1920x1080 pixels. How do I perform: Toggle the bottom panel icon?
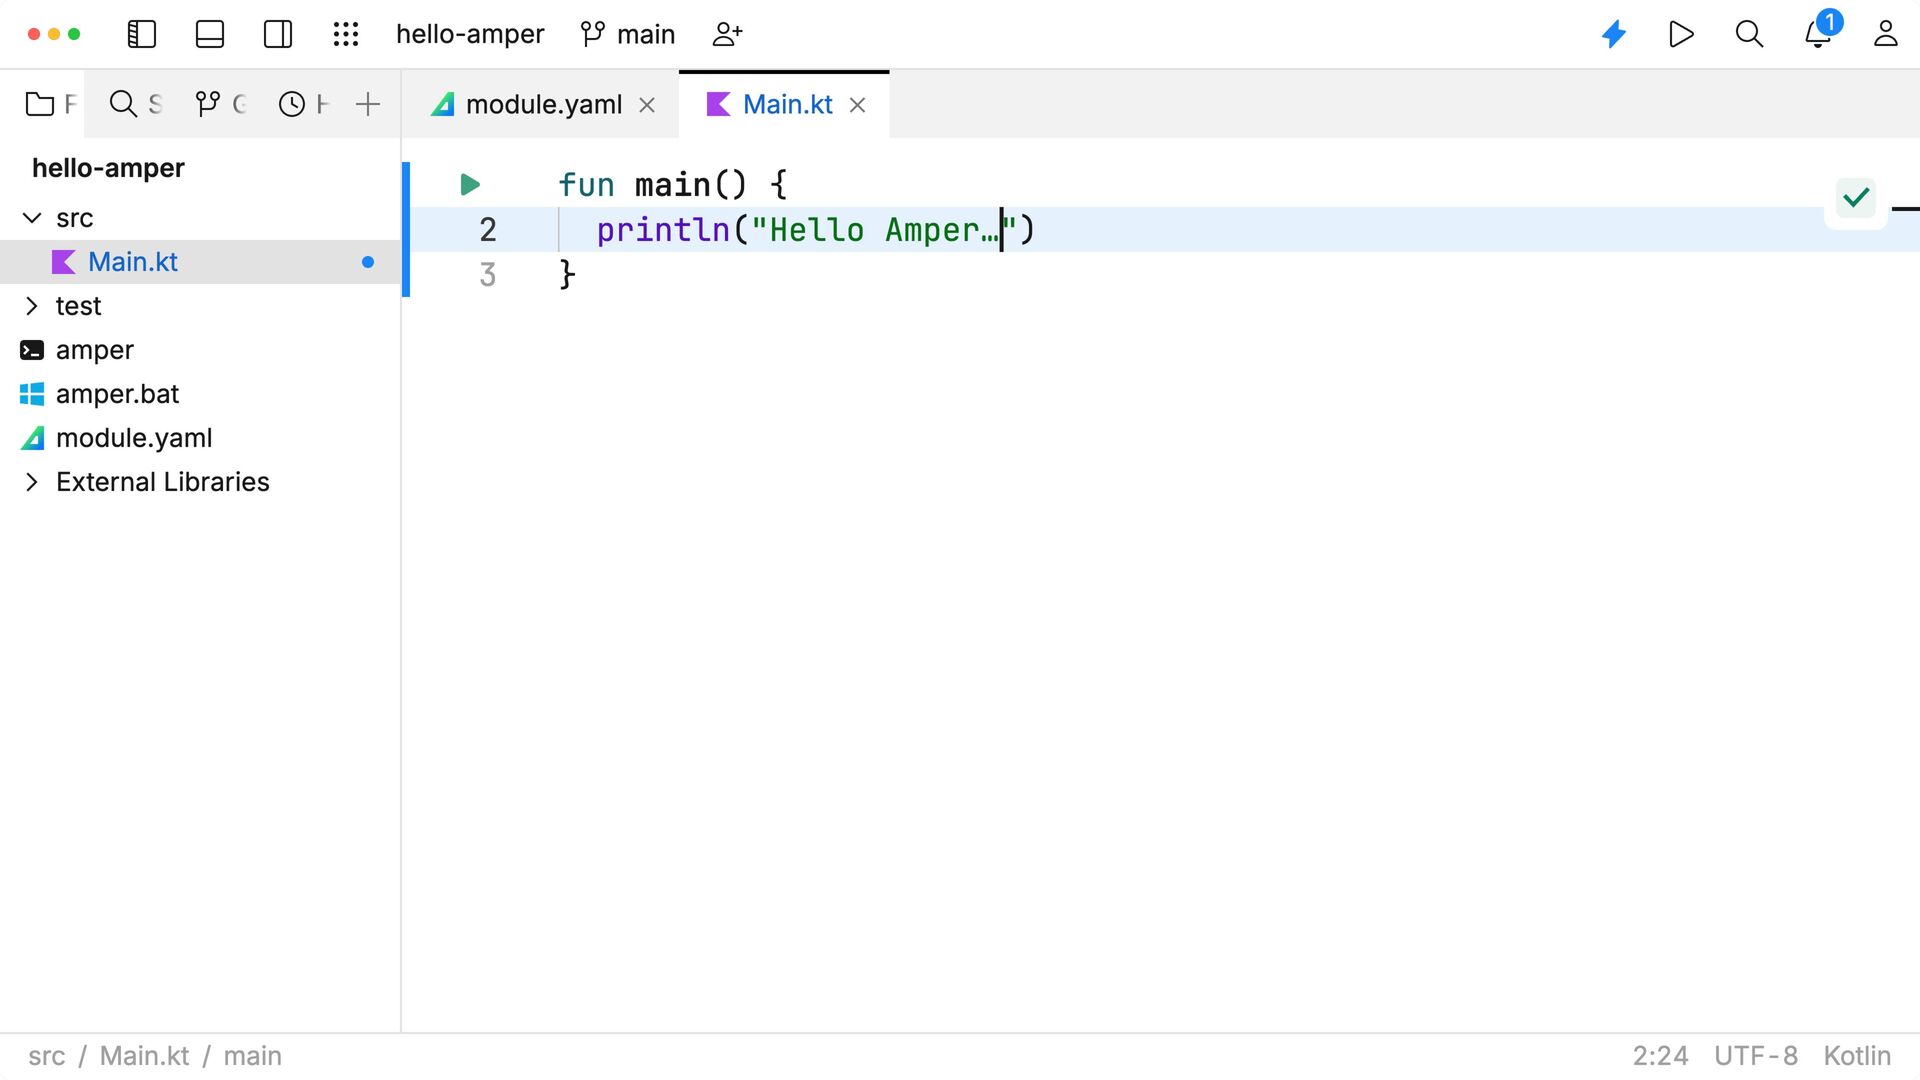210,34
